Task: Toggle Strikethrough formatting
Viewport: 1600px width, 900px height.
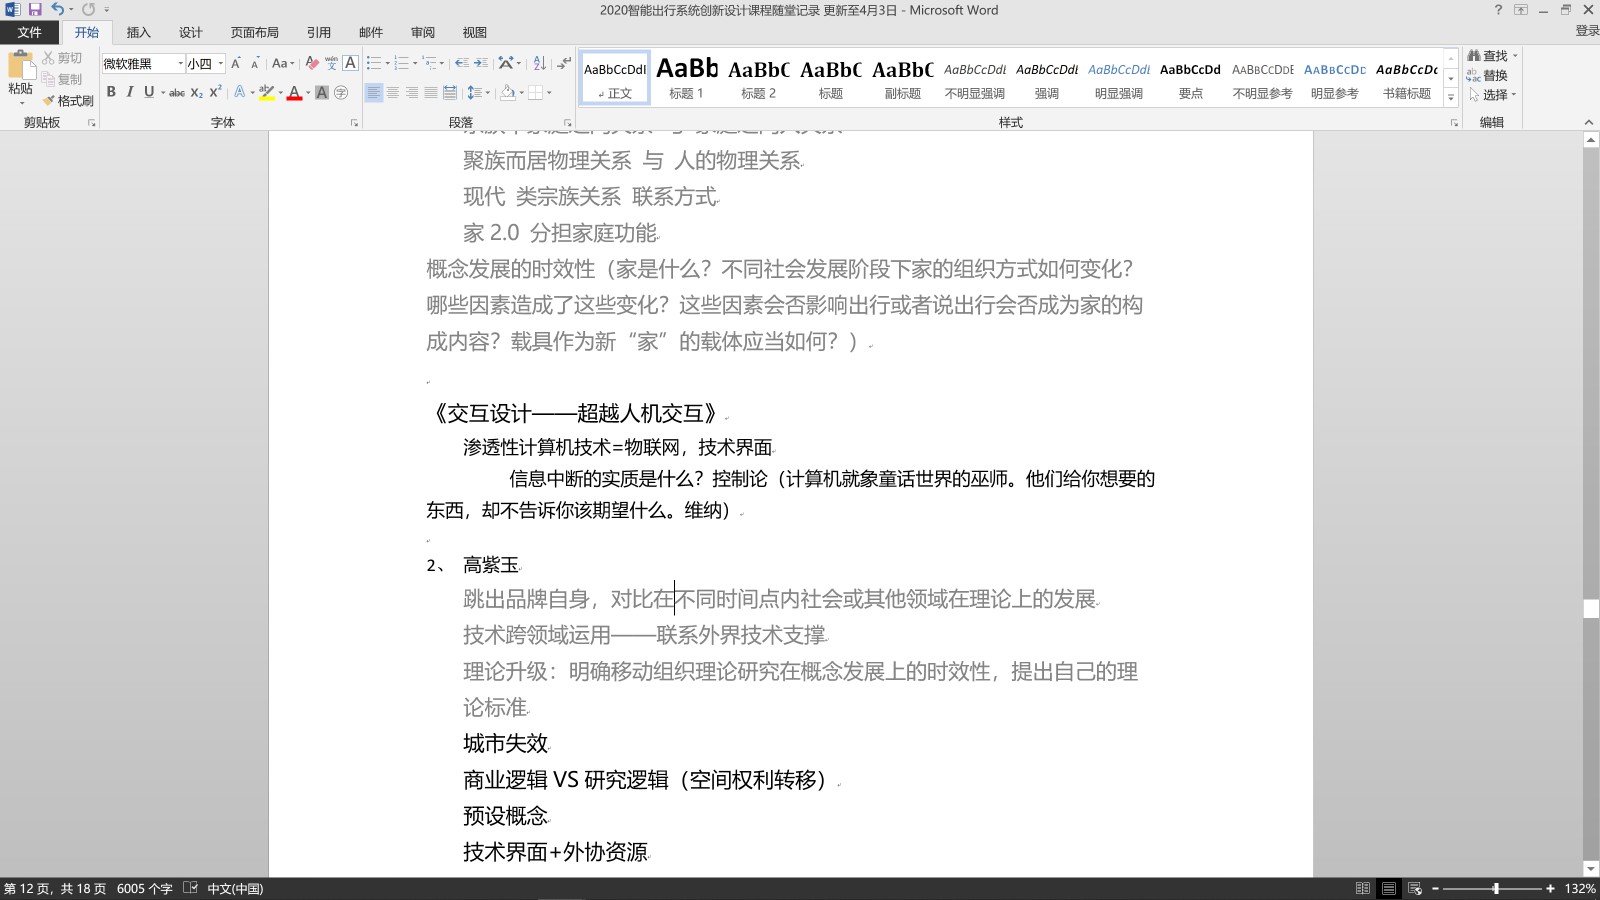Action: pos(177,93)
